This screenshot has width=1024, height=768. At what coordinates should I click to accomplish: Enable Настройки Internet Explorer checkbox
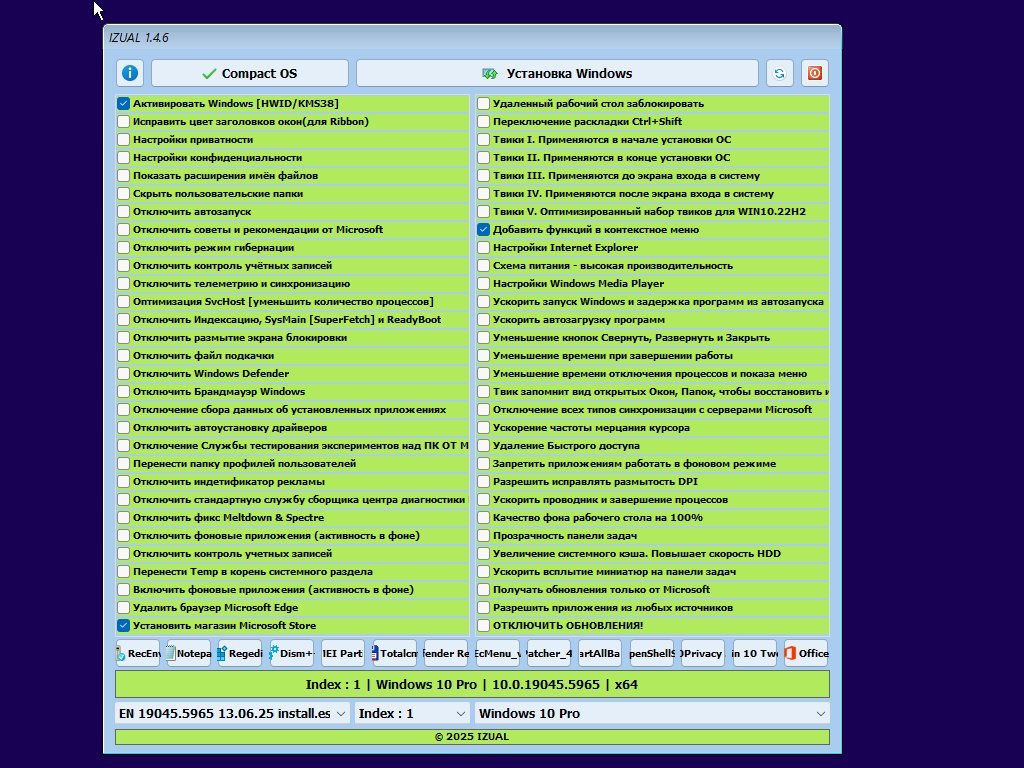click(x=483, y=248)
